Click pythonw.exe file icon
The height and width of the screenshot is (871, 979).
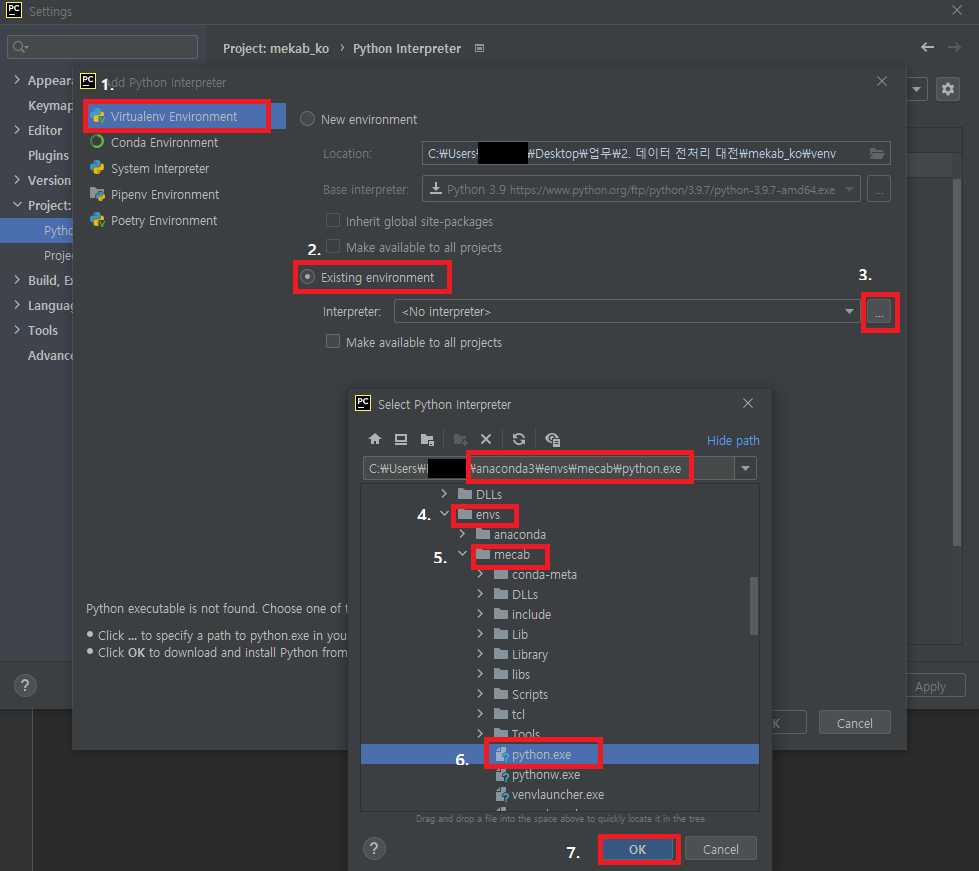(x=502, y=775)
